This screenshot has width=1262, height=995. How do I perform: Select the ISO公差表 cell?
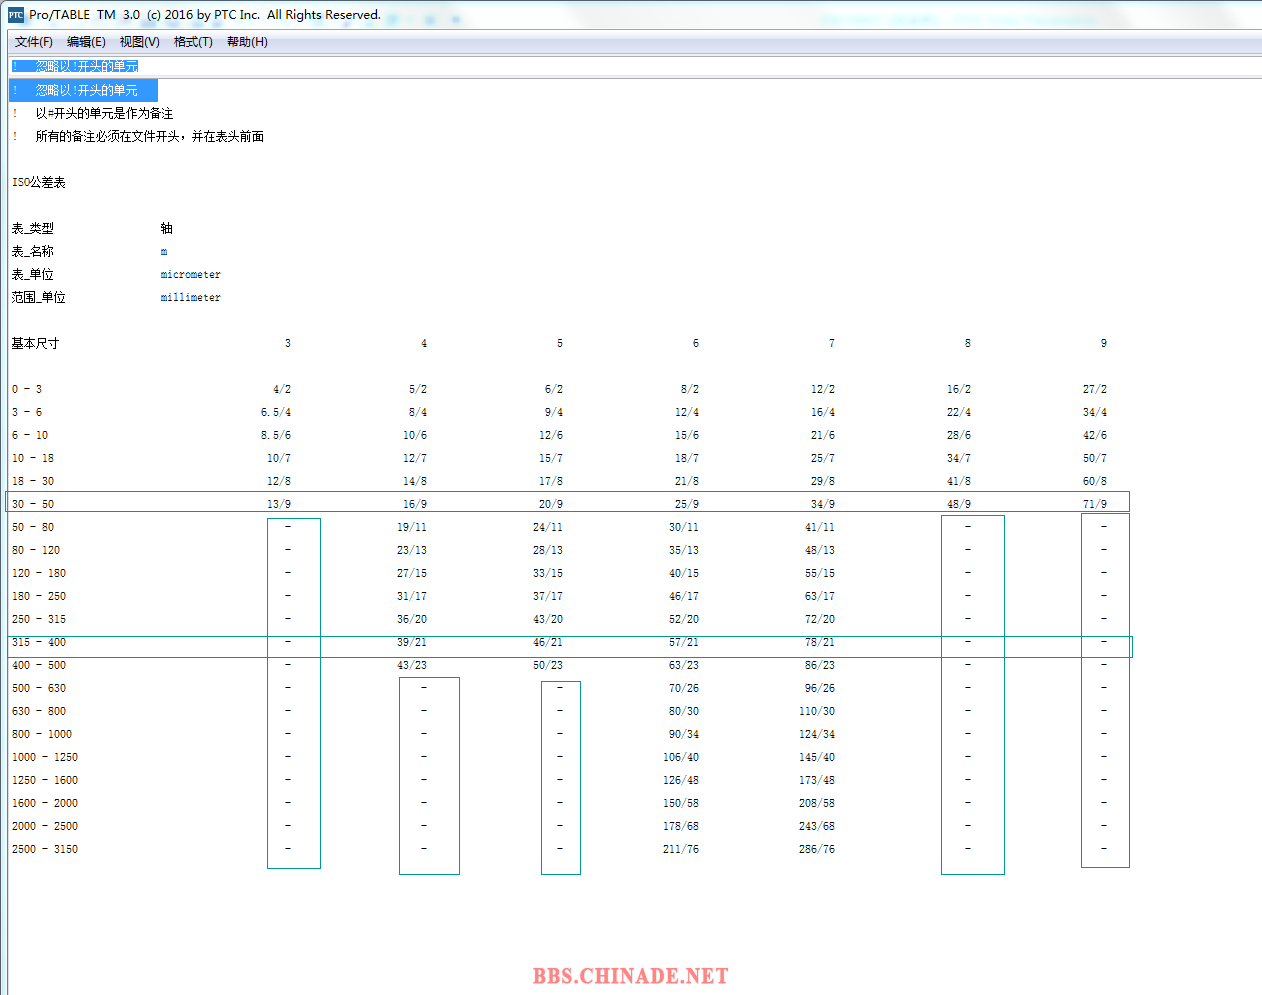[39, 182]
